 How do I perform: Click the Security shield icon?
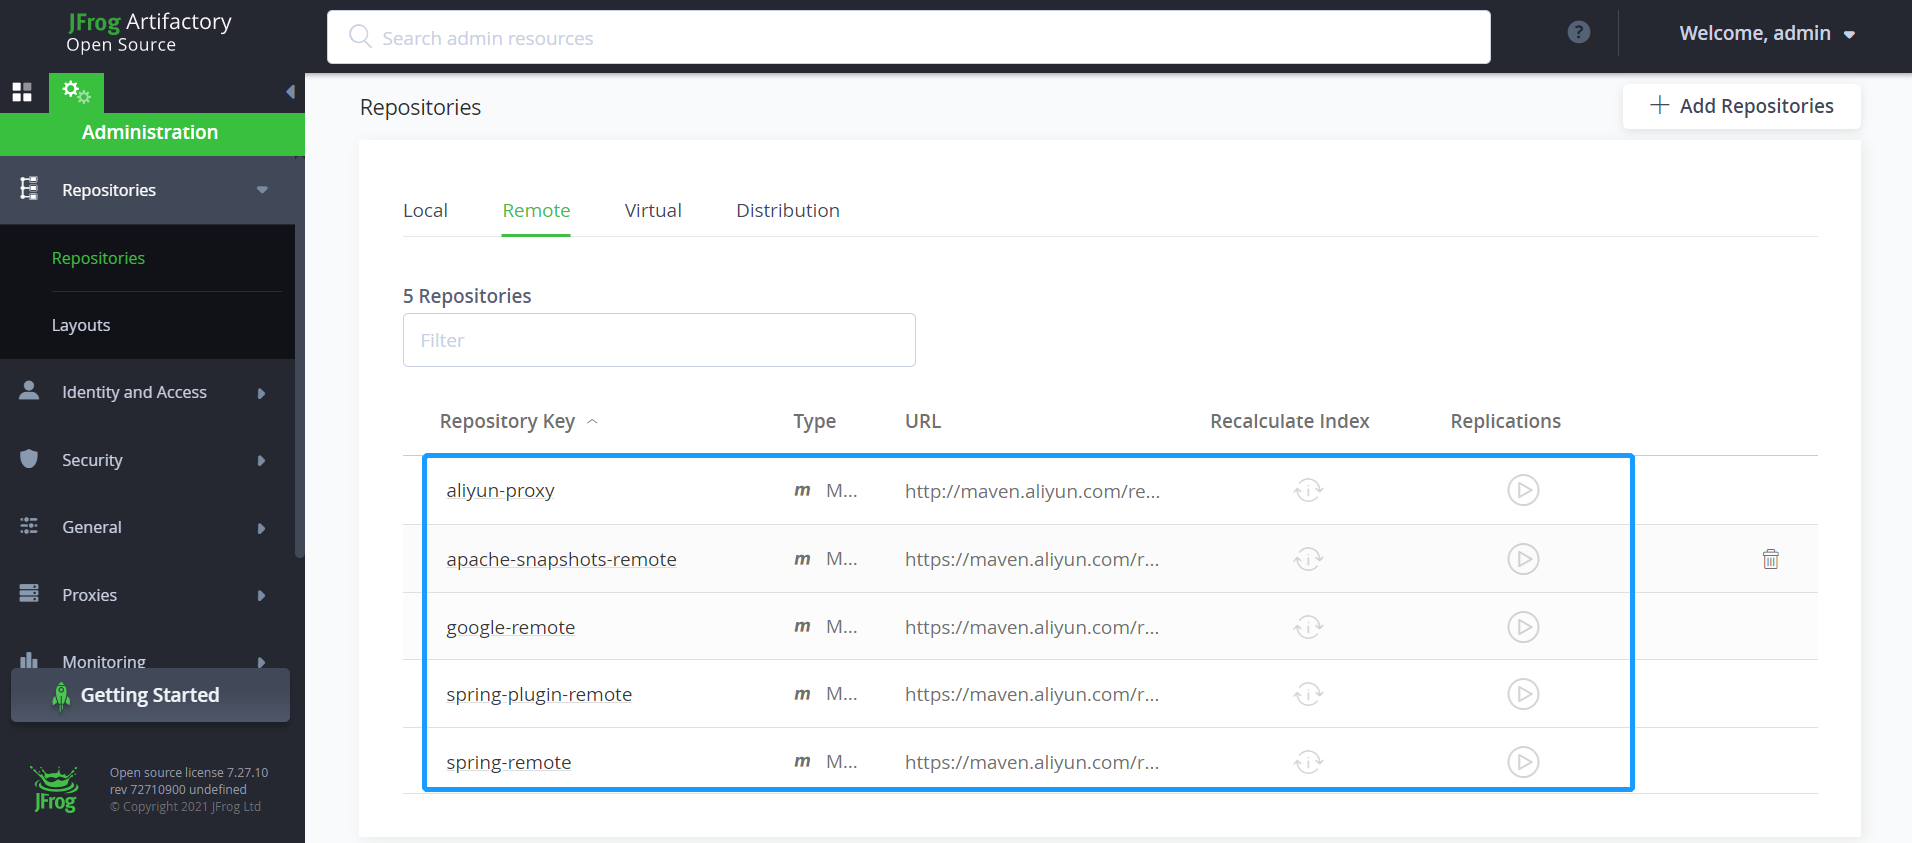(29, 458)
